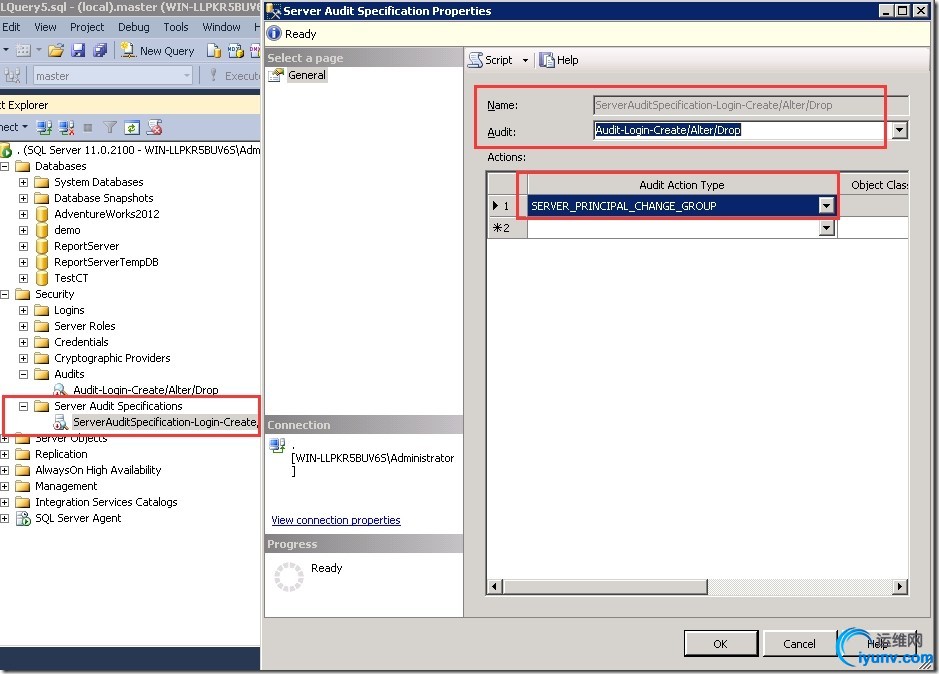Viewport: 939px width, 674px height.
Task: Select the Database Snapshots folder
Action: point(104,198)
